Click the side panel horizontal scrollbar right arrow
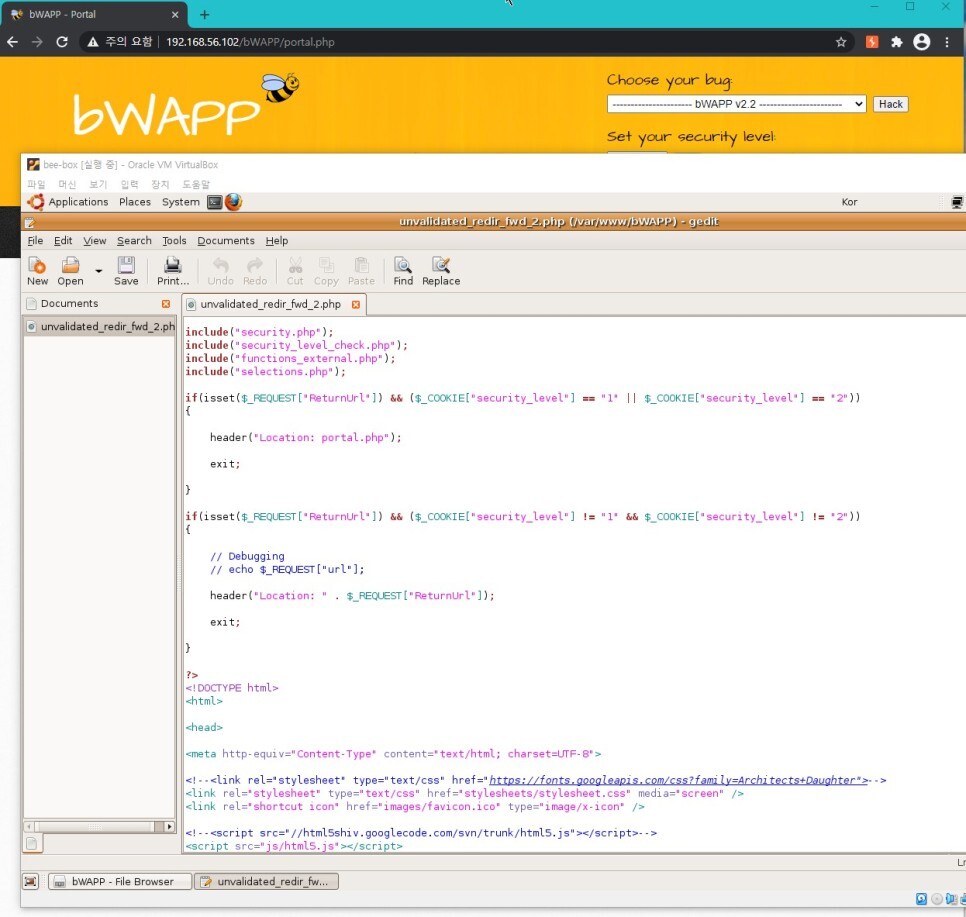The image size is (966, 917). 169,826
